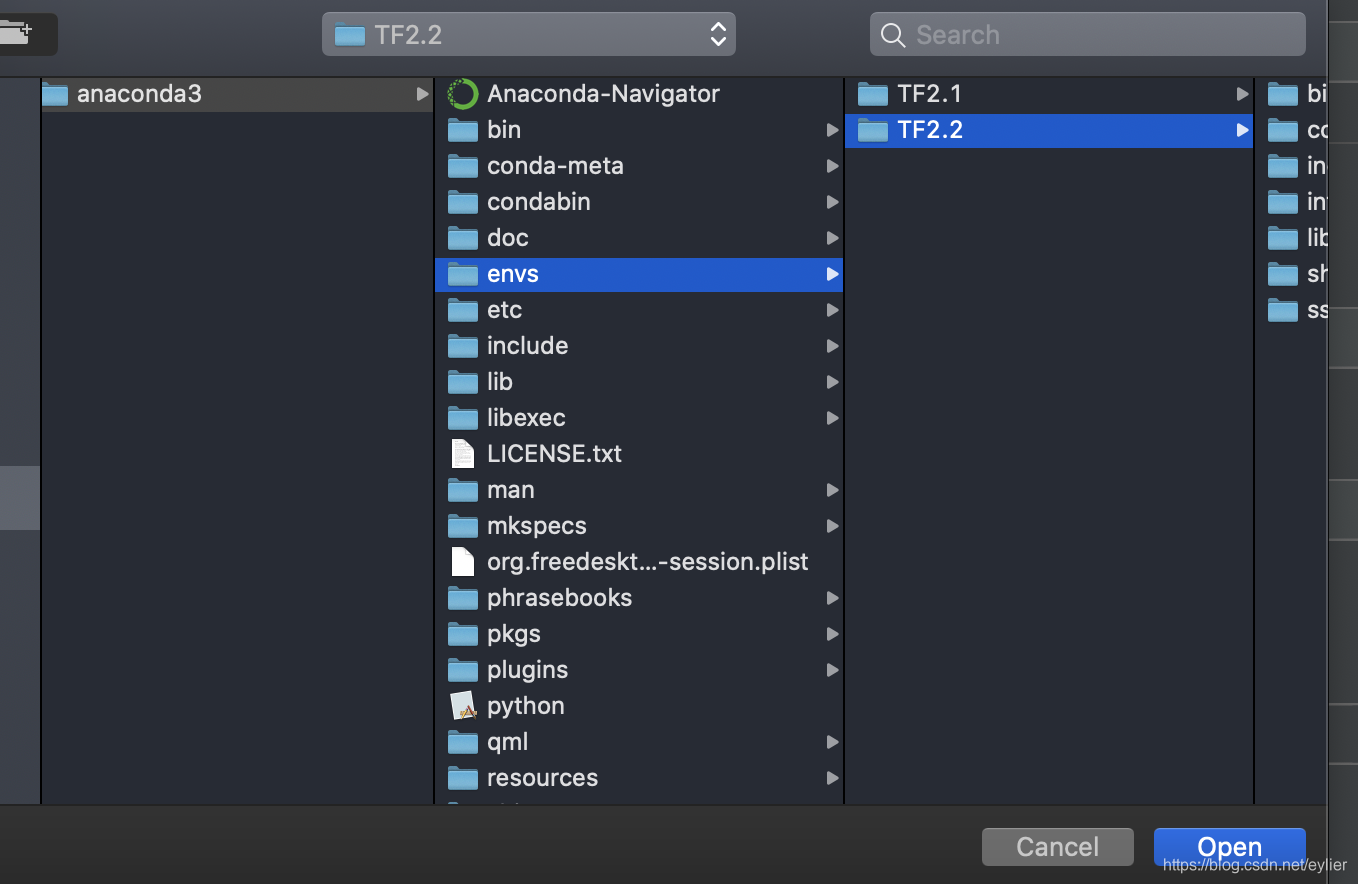Open the TF2.2 location dropdown
1358x884 pixels.
pyautogui.click(x=528, y=33)
